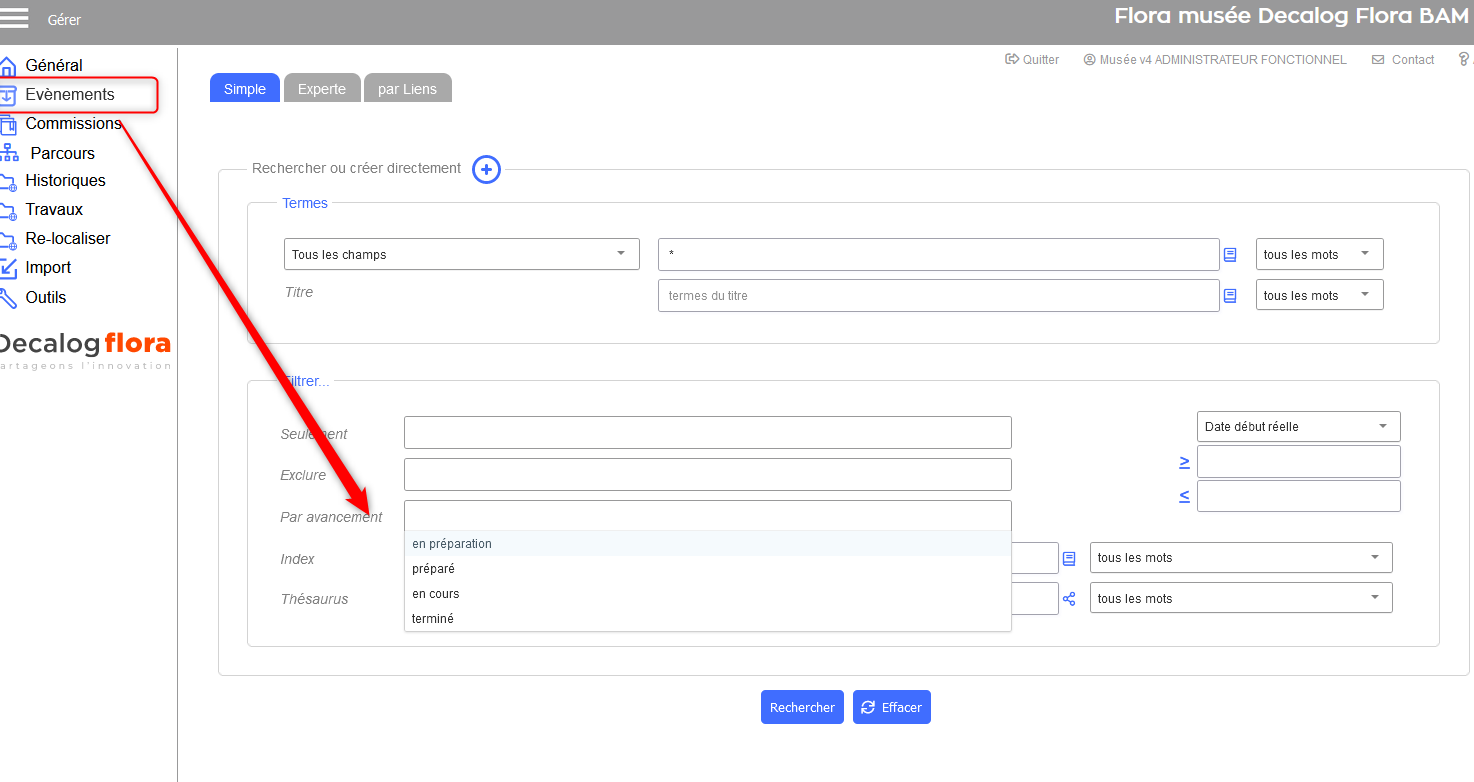Click the Thésaurus share tree icon
Screen dimensions: 1474x782
pos(1069,599)
